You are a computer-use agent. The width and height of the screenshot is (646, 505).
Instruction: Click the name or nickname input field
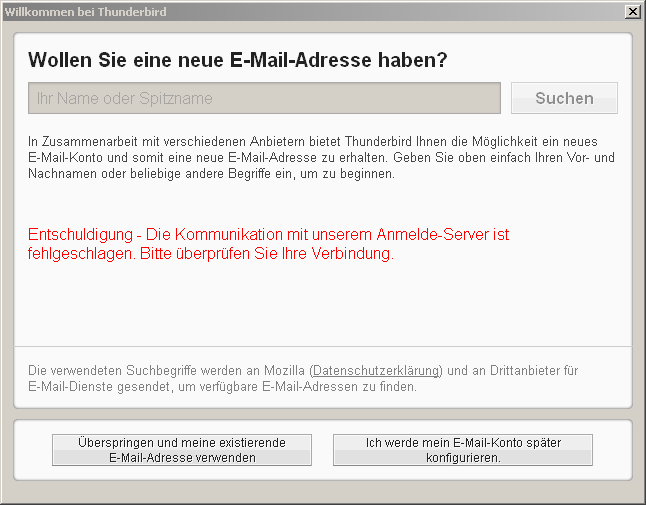tap(264, 98)
